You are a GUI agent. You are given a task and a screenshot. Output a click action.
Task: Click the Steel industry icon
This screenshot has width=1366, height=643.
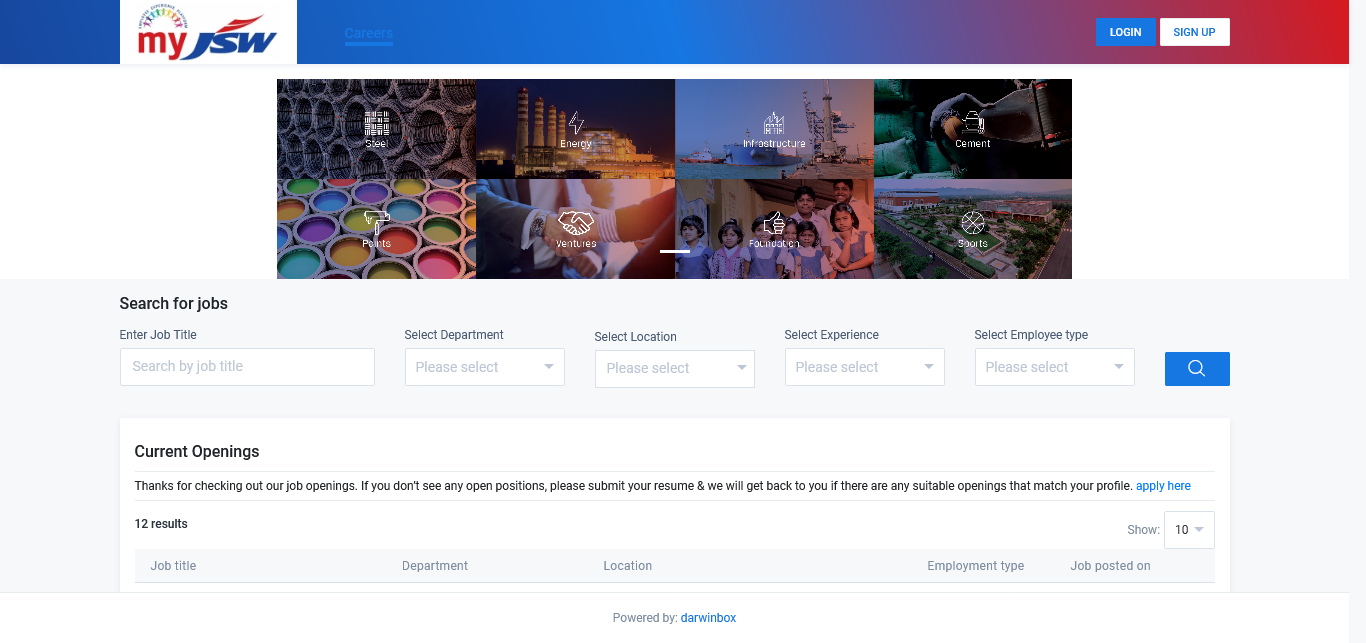point(376,123)
